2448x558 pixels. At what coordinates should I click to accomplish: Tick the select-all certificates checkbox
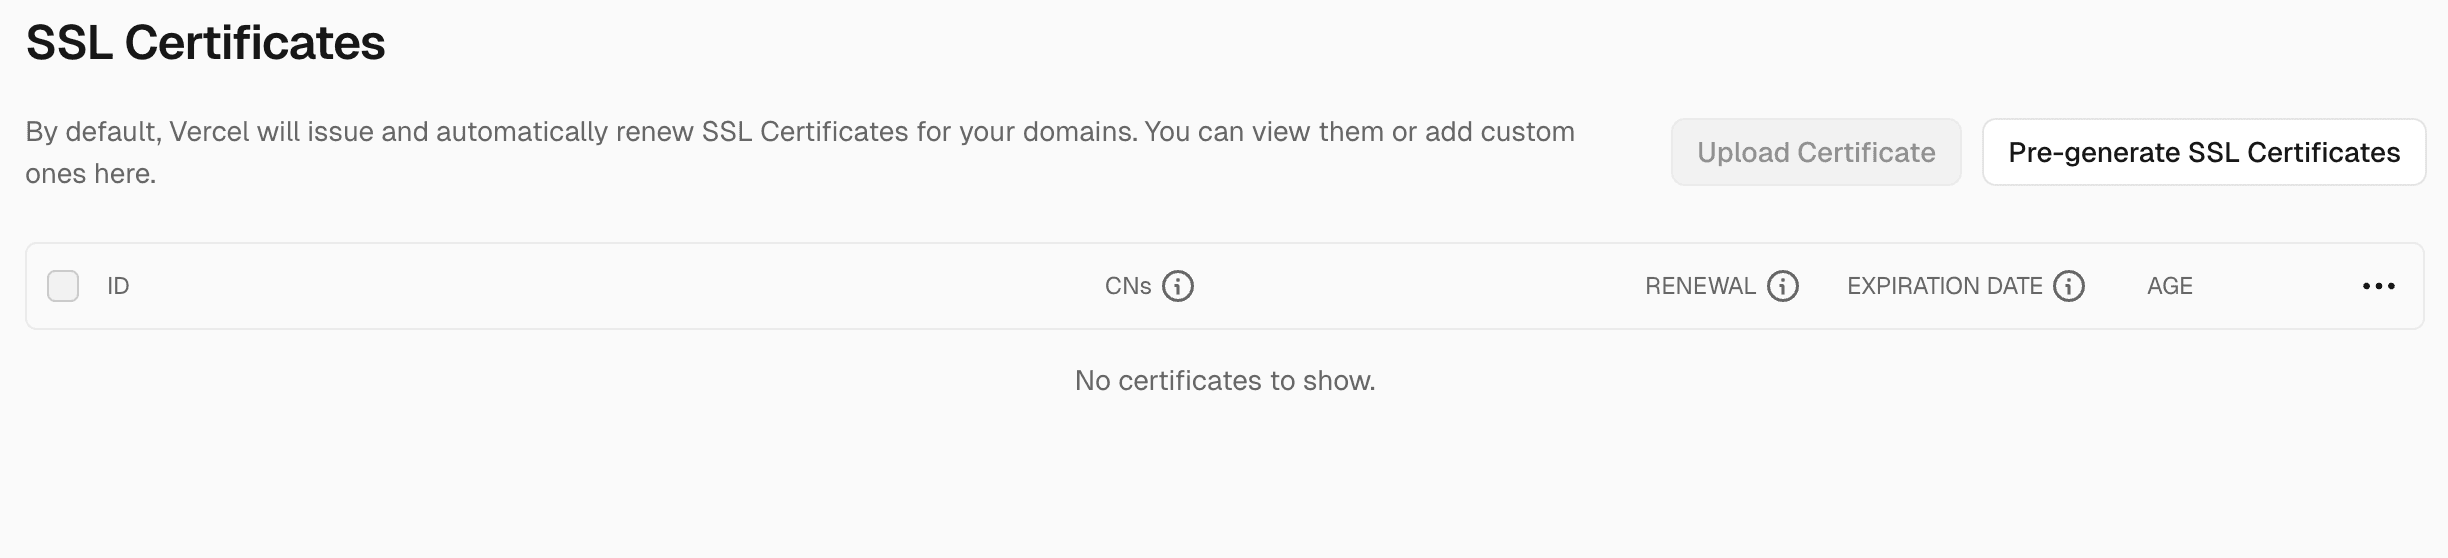[x=63, y=286]
